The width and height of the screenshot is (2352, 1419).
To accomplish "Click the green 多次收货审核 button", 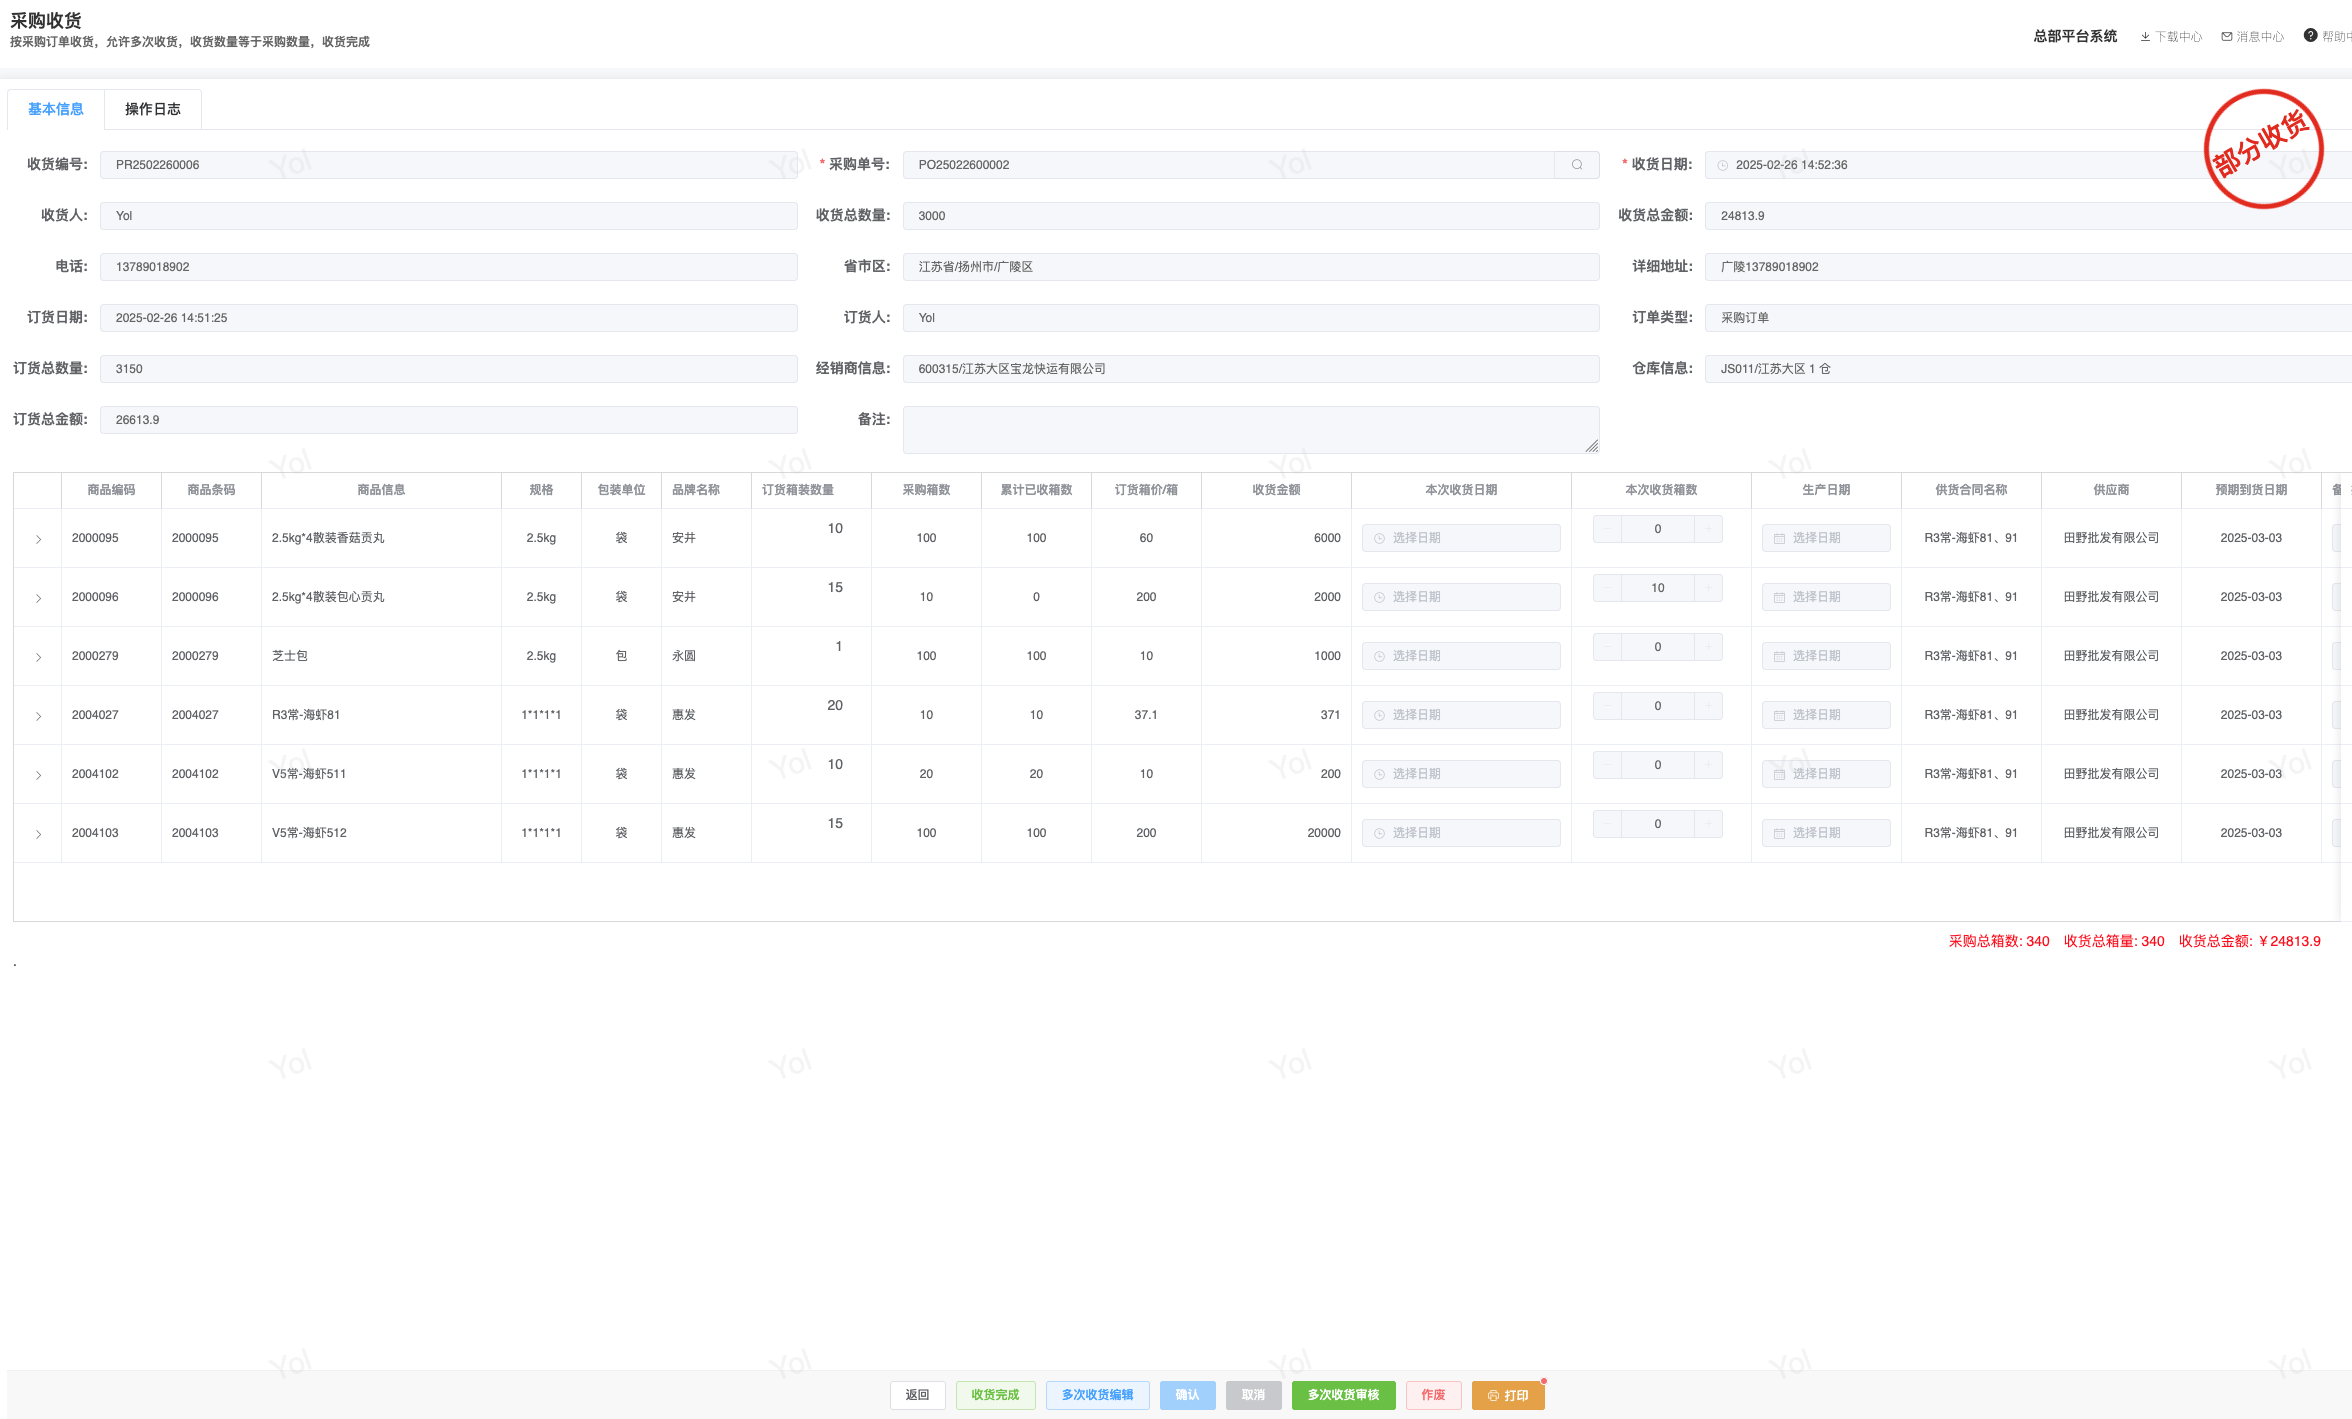I will [1343, 1395].
